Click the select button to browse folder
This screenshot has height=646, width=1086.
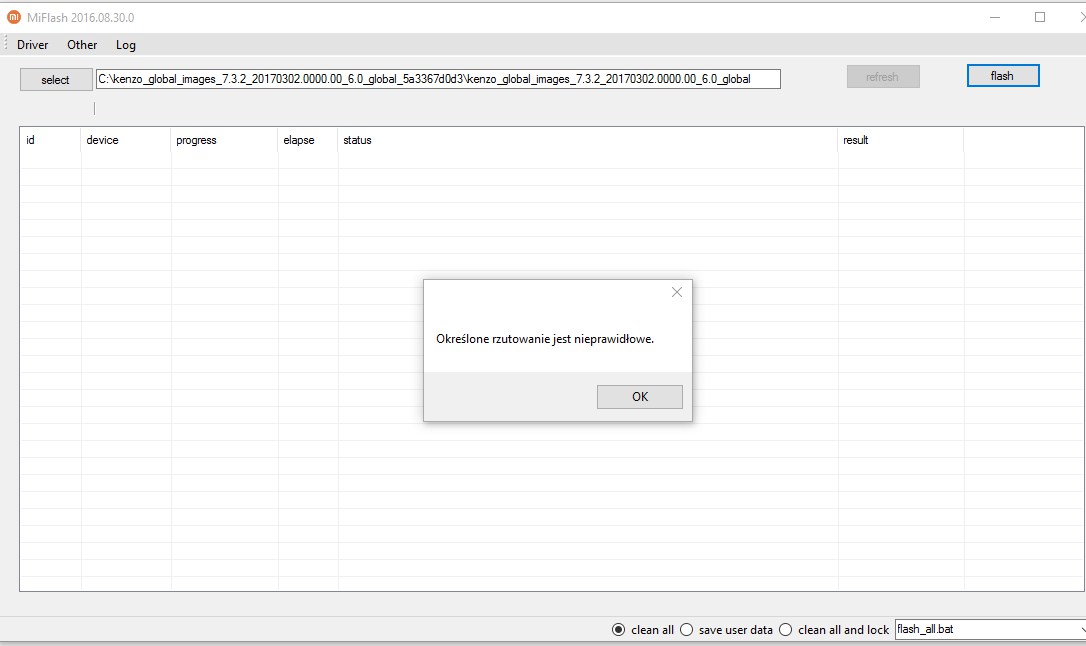(56, 80)
